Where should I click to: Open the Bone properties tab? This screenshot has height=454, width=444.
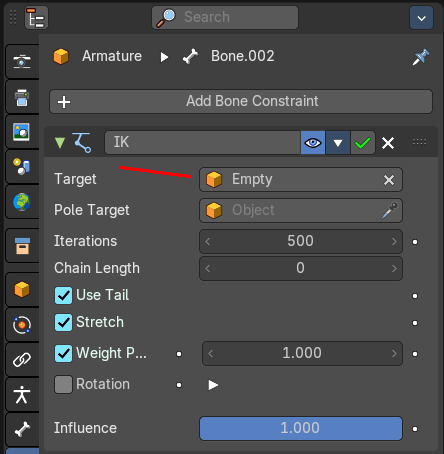(x=22, y=429)
